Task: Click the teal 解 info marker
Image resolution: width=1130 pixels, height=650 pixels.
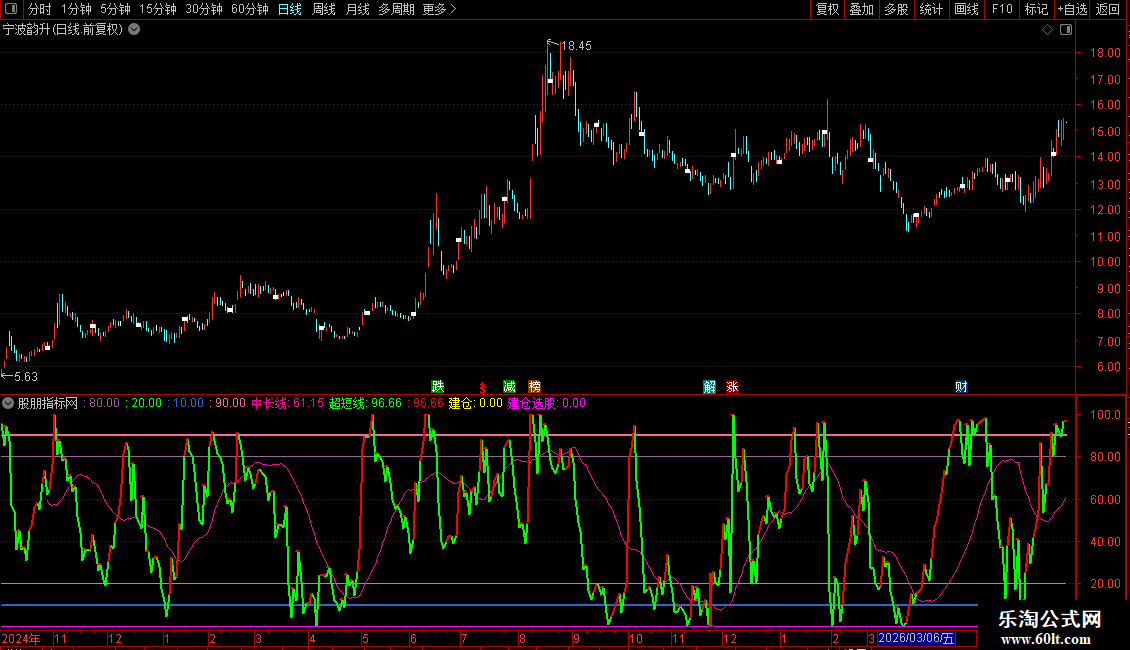Action: [709, 387]
